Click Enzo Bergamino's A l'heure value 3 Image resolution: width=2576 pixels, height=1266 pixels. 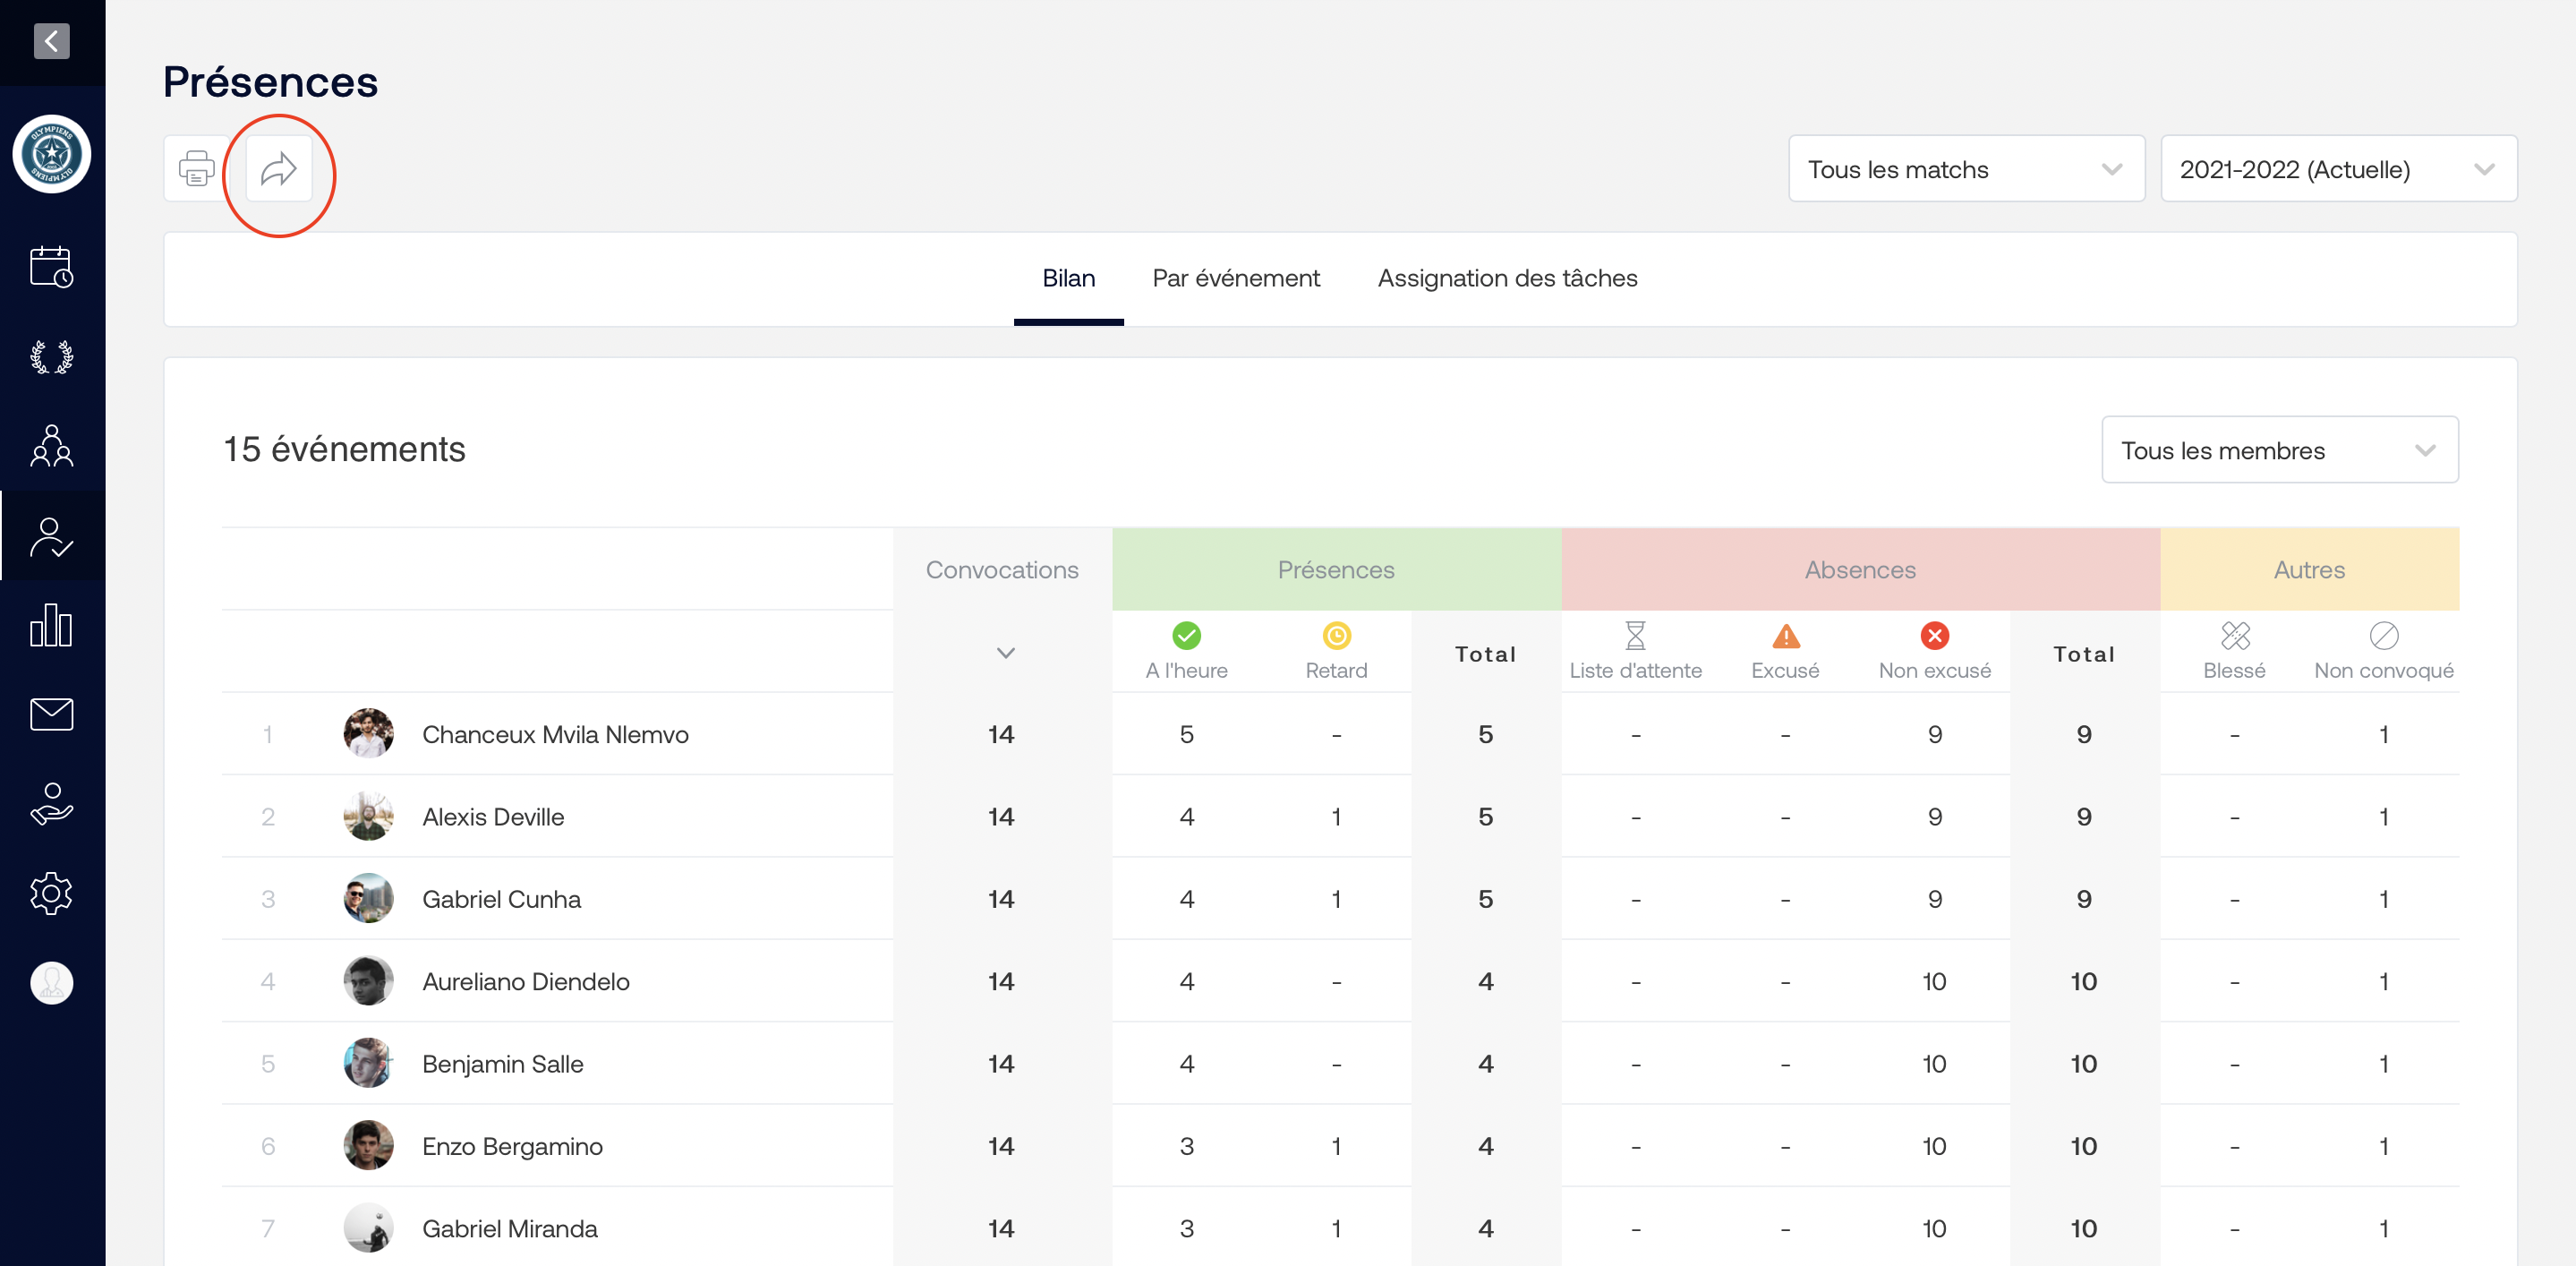tap(1186, 1146)
